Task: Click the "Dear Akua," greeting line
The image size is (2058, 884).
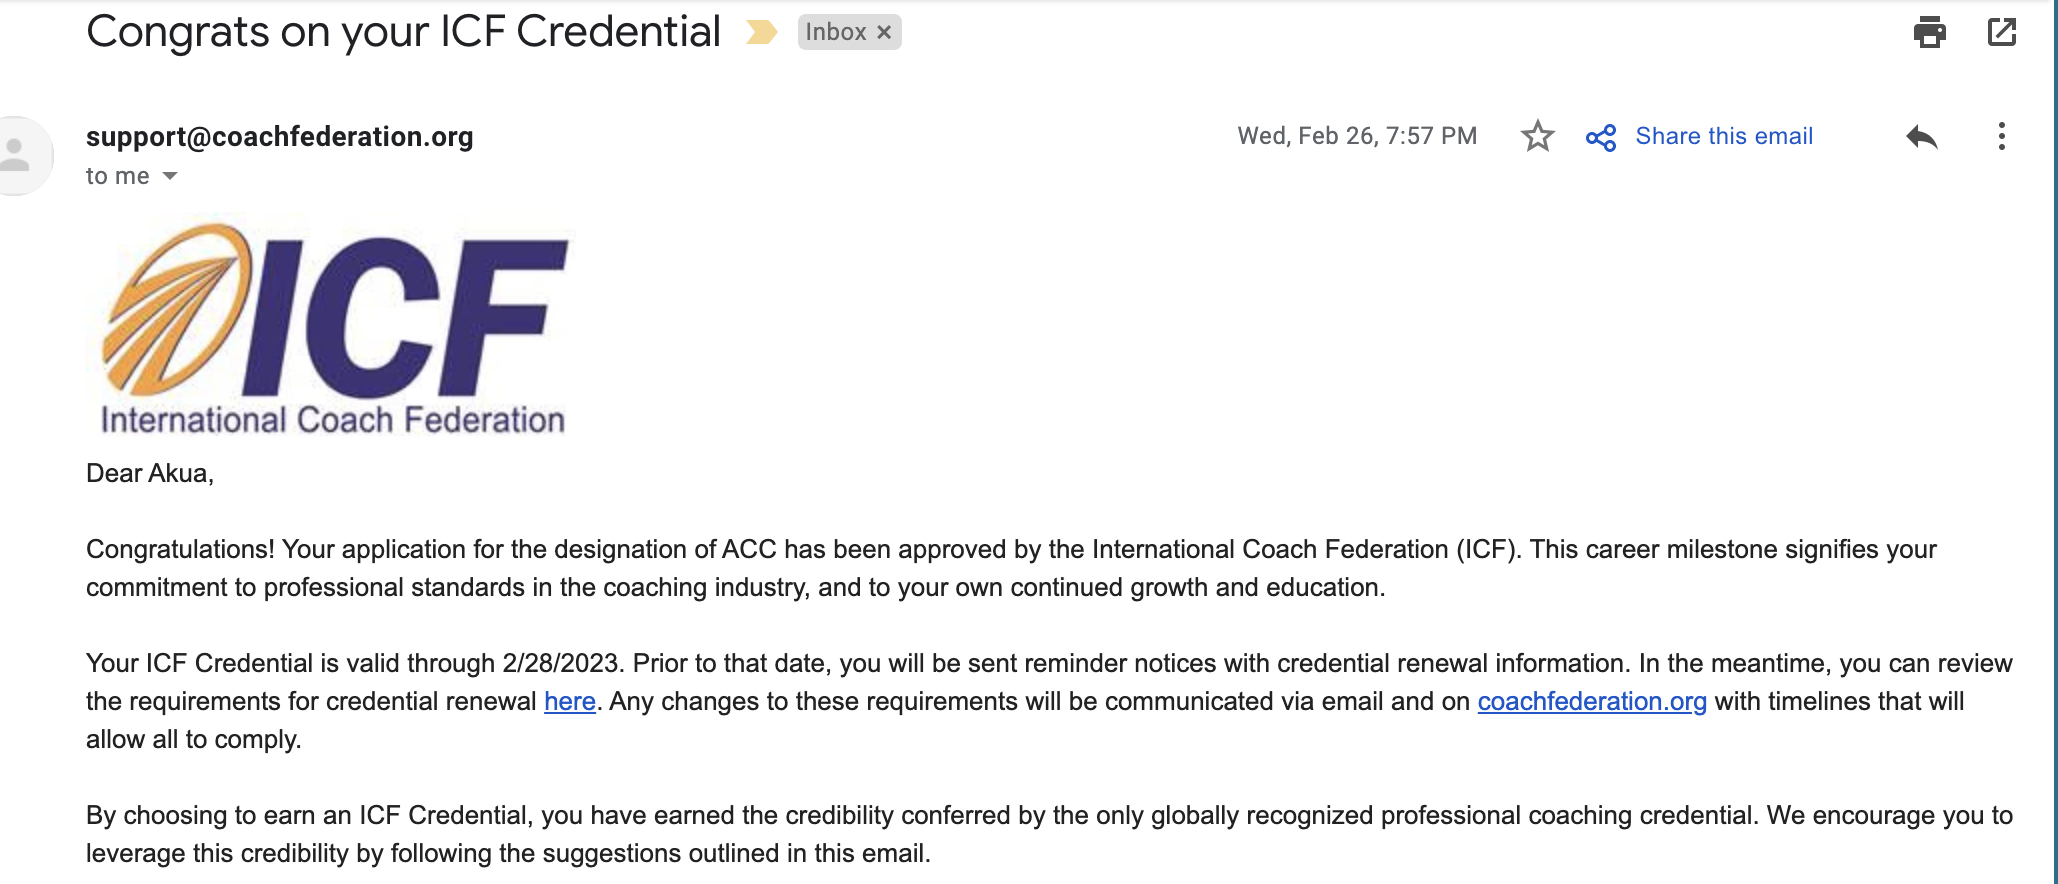Action: [150, 473]
